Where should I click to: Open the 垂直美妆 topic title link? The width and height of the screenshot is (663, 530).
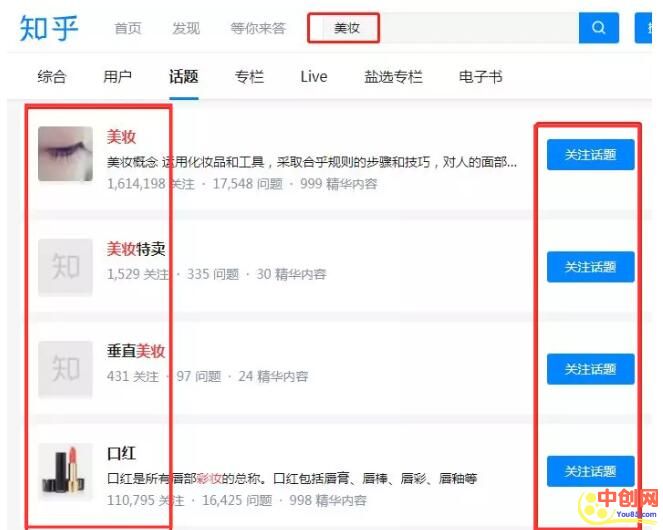point(136,351)
